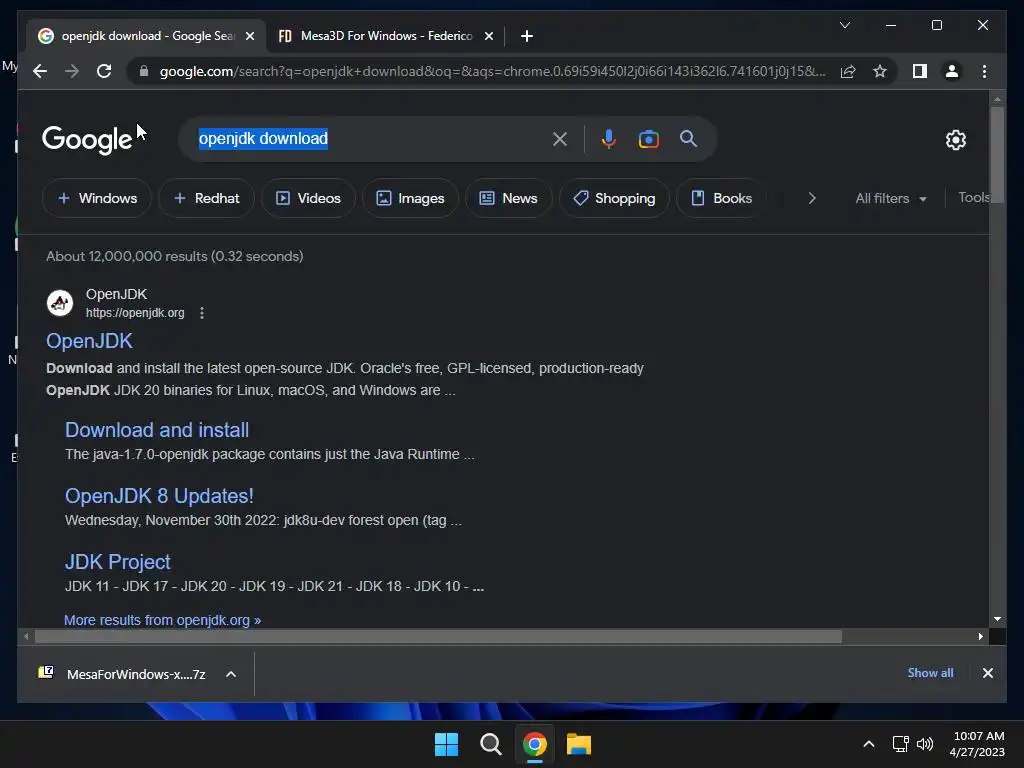Share this page from address bar
This screenshot has height=768, width=1024.
coord(848,71)
